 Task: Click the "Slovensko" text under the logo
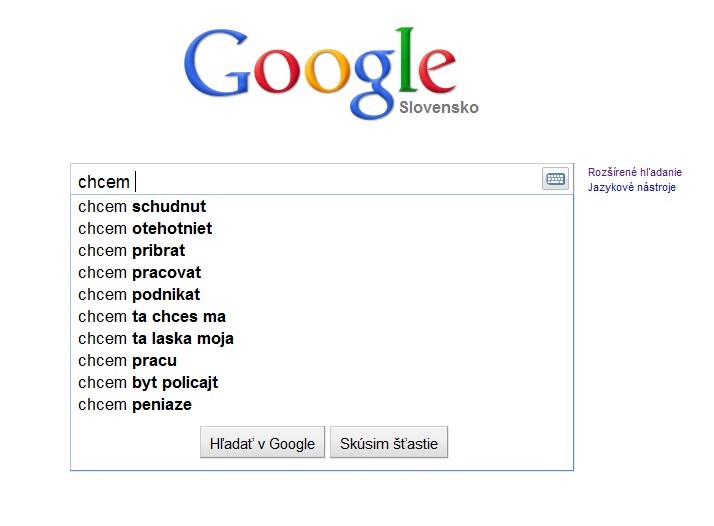[439, 107]
